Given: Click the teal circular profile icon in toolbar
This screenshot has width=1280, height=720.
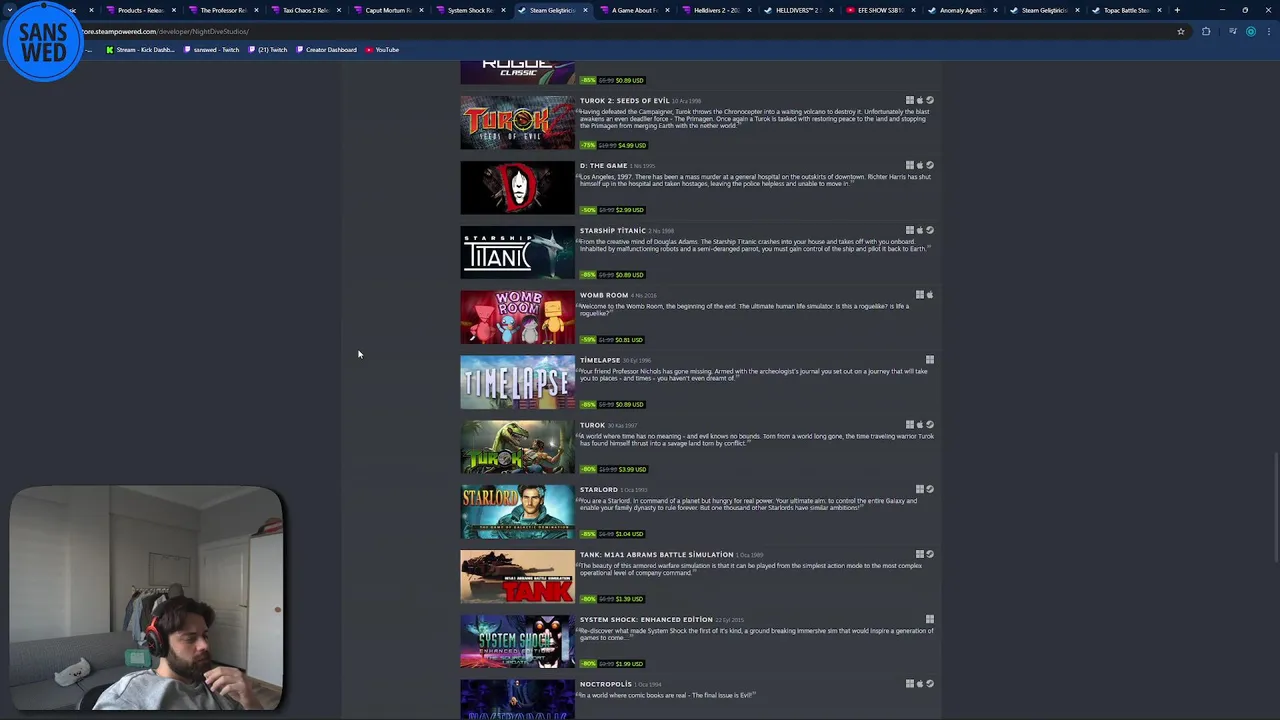Looking at the screenshot, I should pyautogui.click(x=1250, y=31).
